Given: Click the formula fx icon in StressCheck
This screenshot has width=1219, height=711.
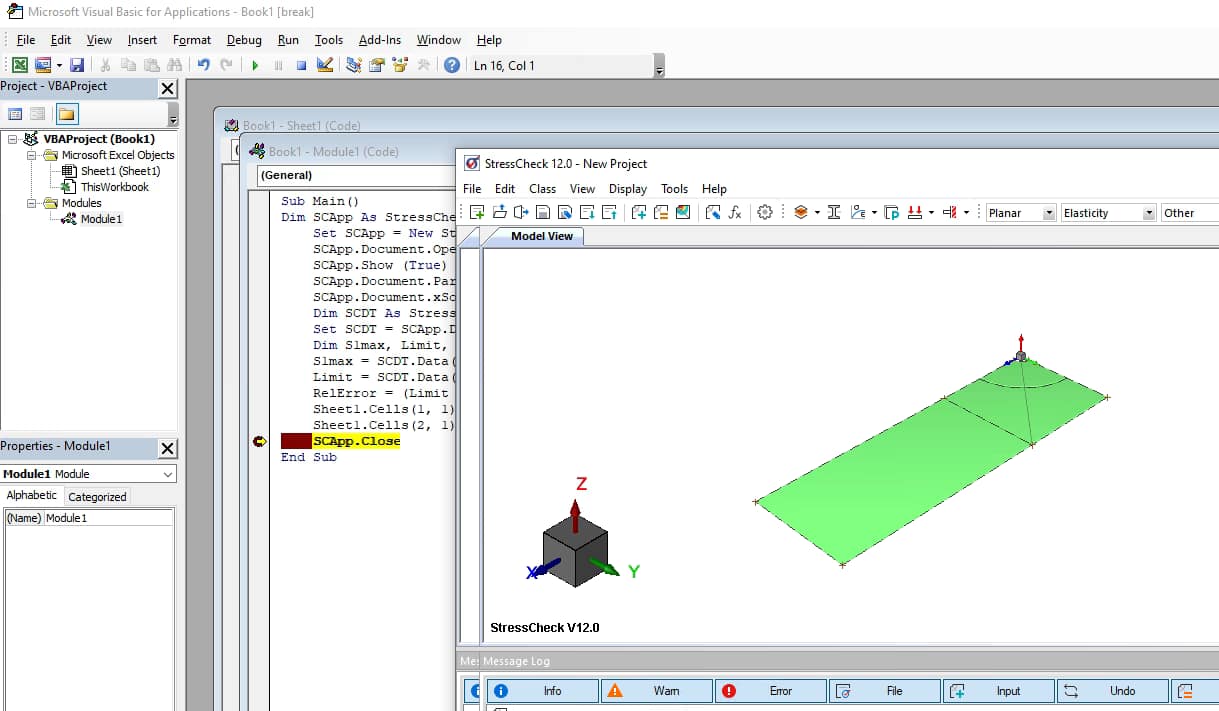Looking at the screenshot, I should pos(735,213).
